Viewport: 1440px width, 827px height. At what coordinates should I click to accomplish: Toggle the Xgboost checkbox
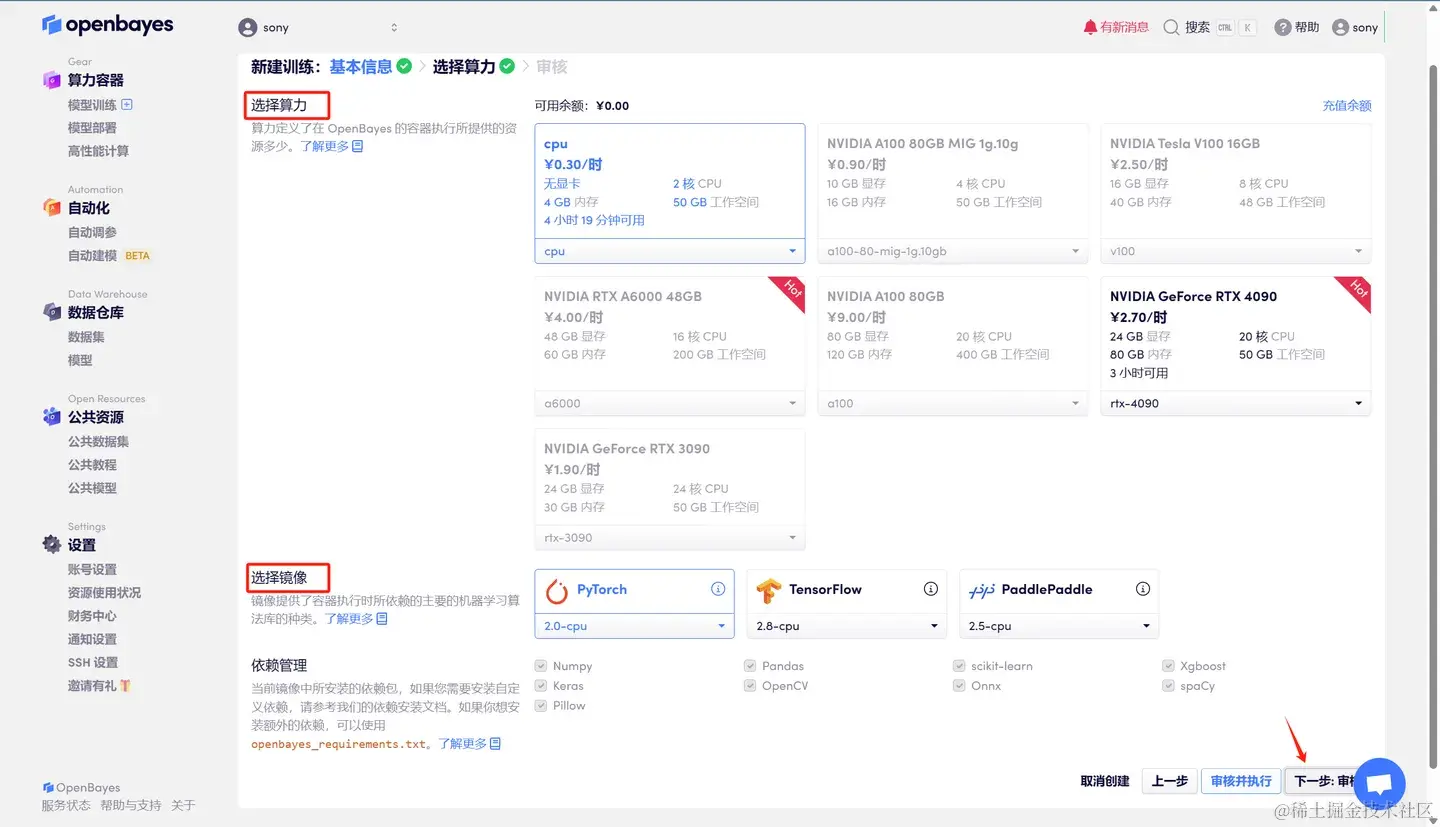tap(1168, 666)
